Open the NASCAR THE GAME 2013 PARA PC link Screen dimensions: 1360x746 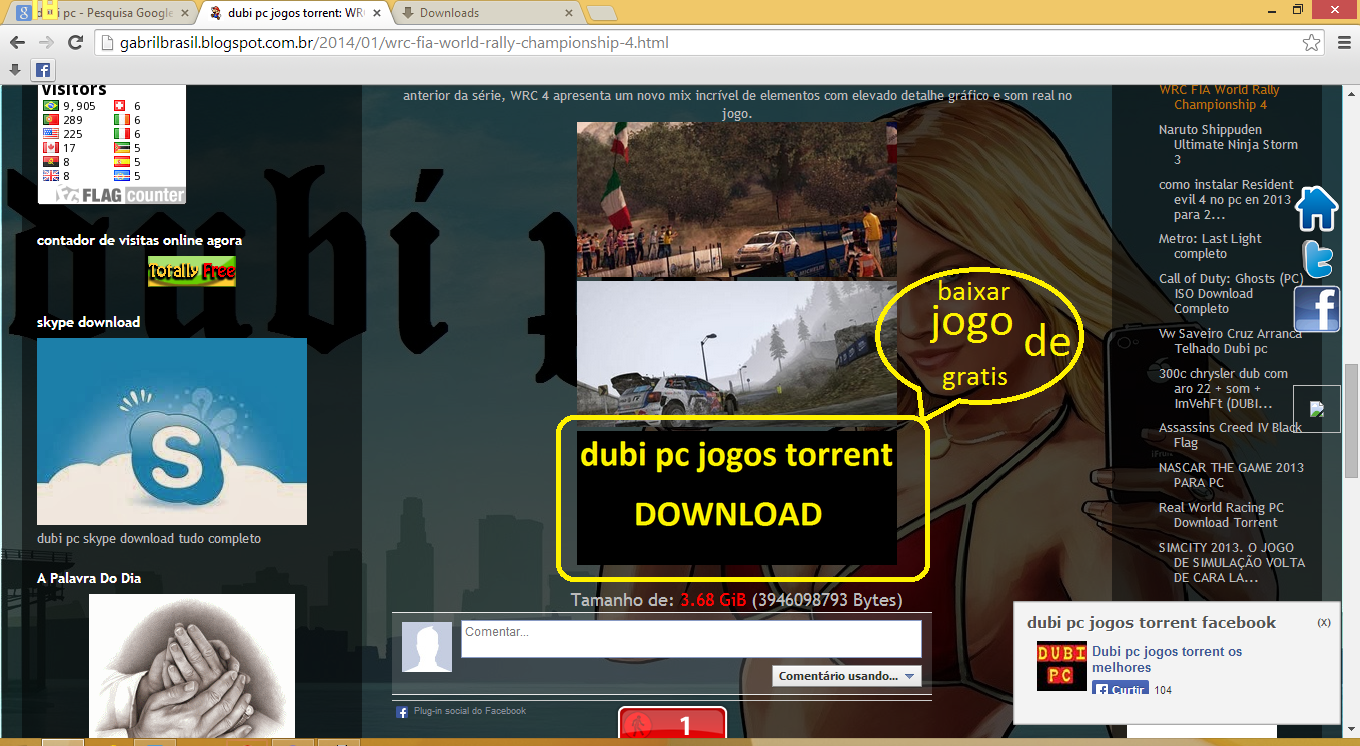1231,475
